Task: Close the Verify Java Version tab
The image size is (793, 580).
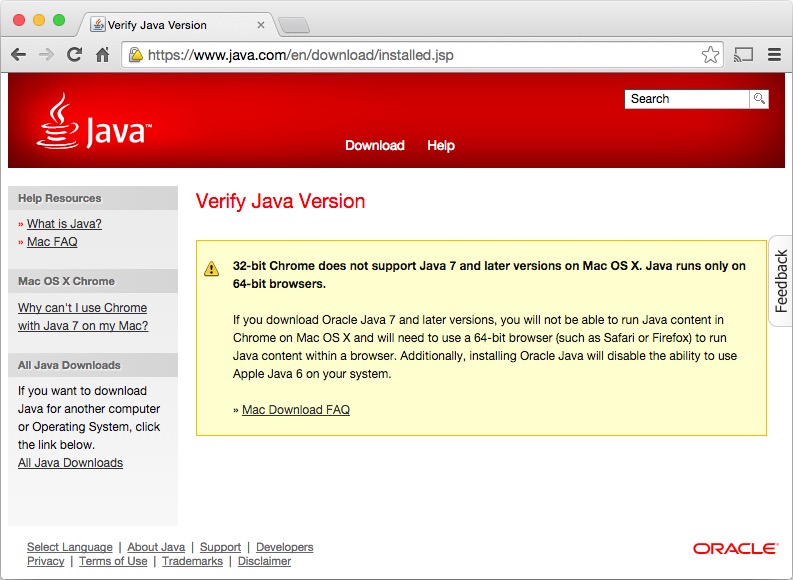Action: [261, 25]
